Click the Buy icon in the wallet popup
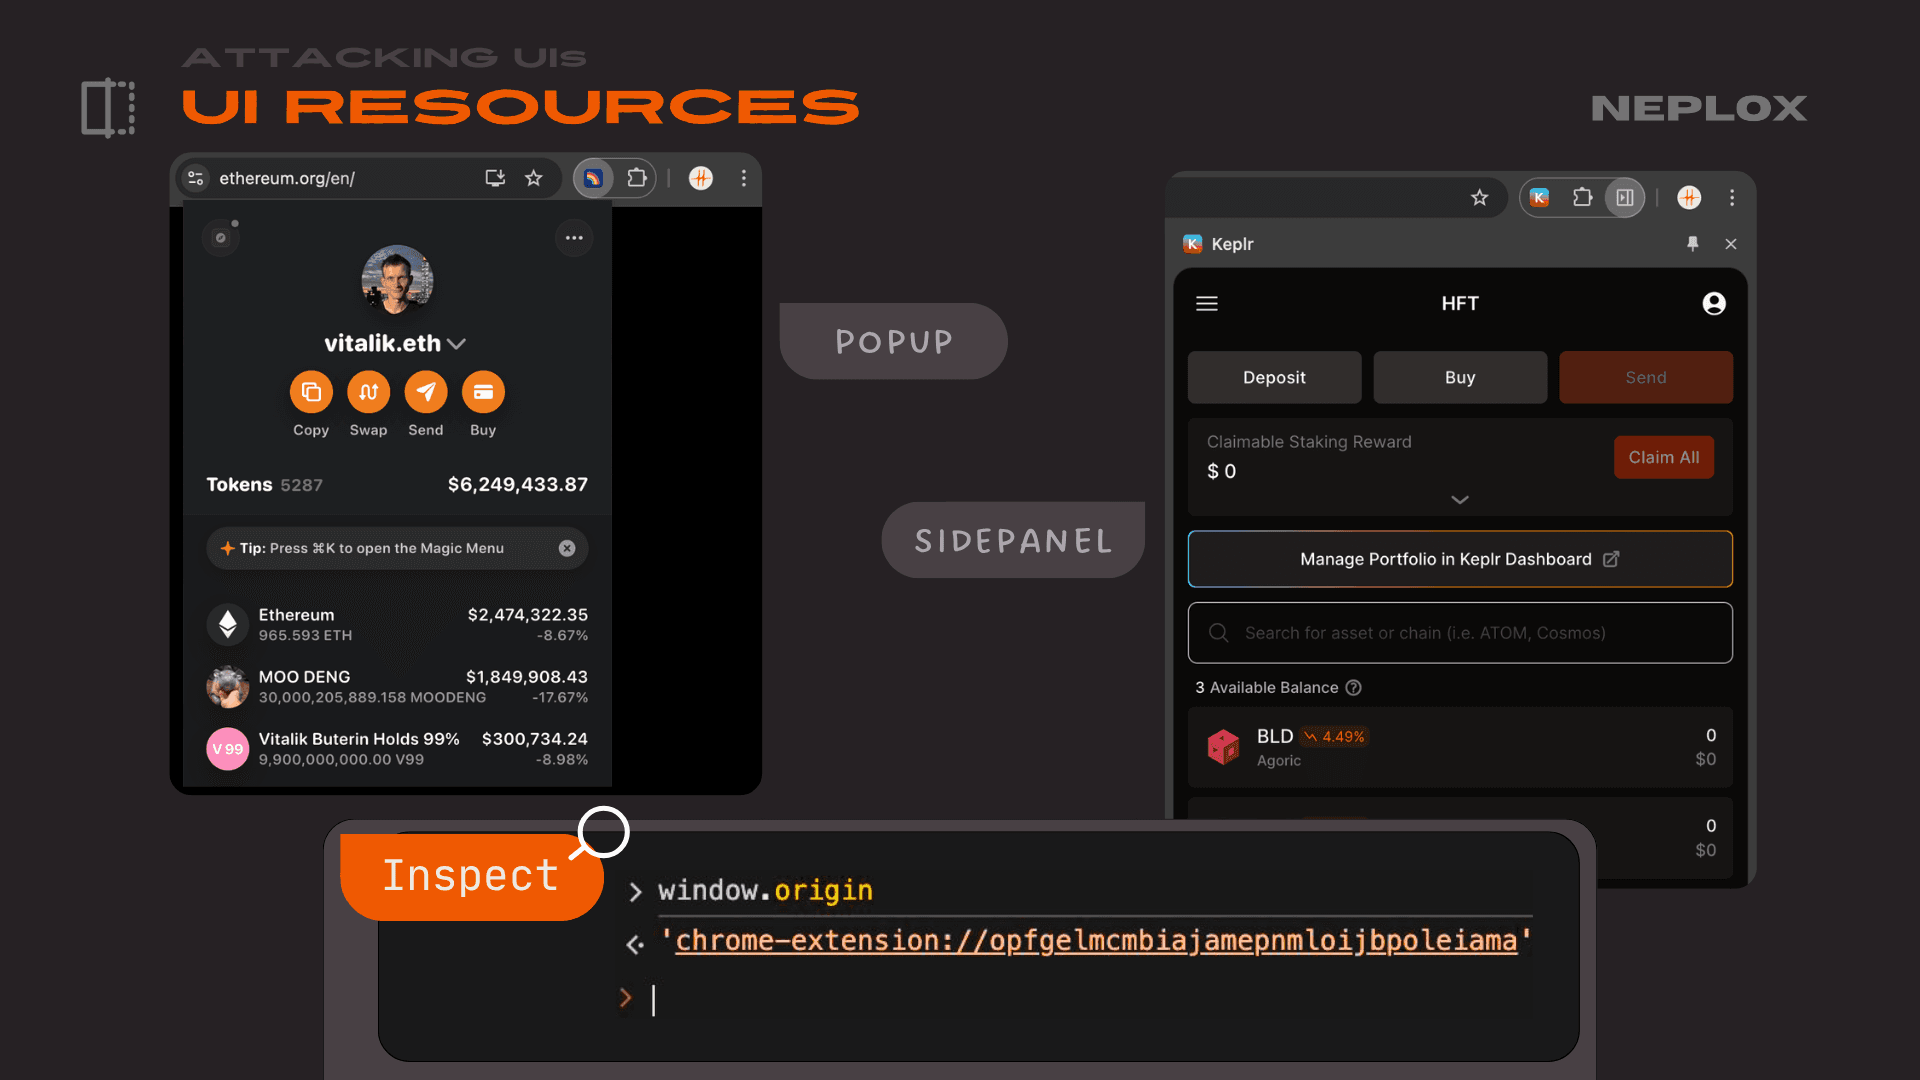Image resolution: width=1920 pixels, height=1080 pixels. (483, 393)
